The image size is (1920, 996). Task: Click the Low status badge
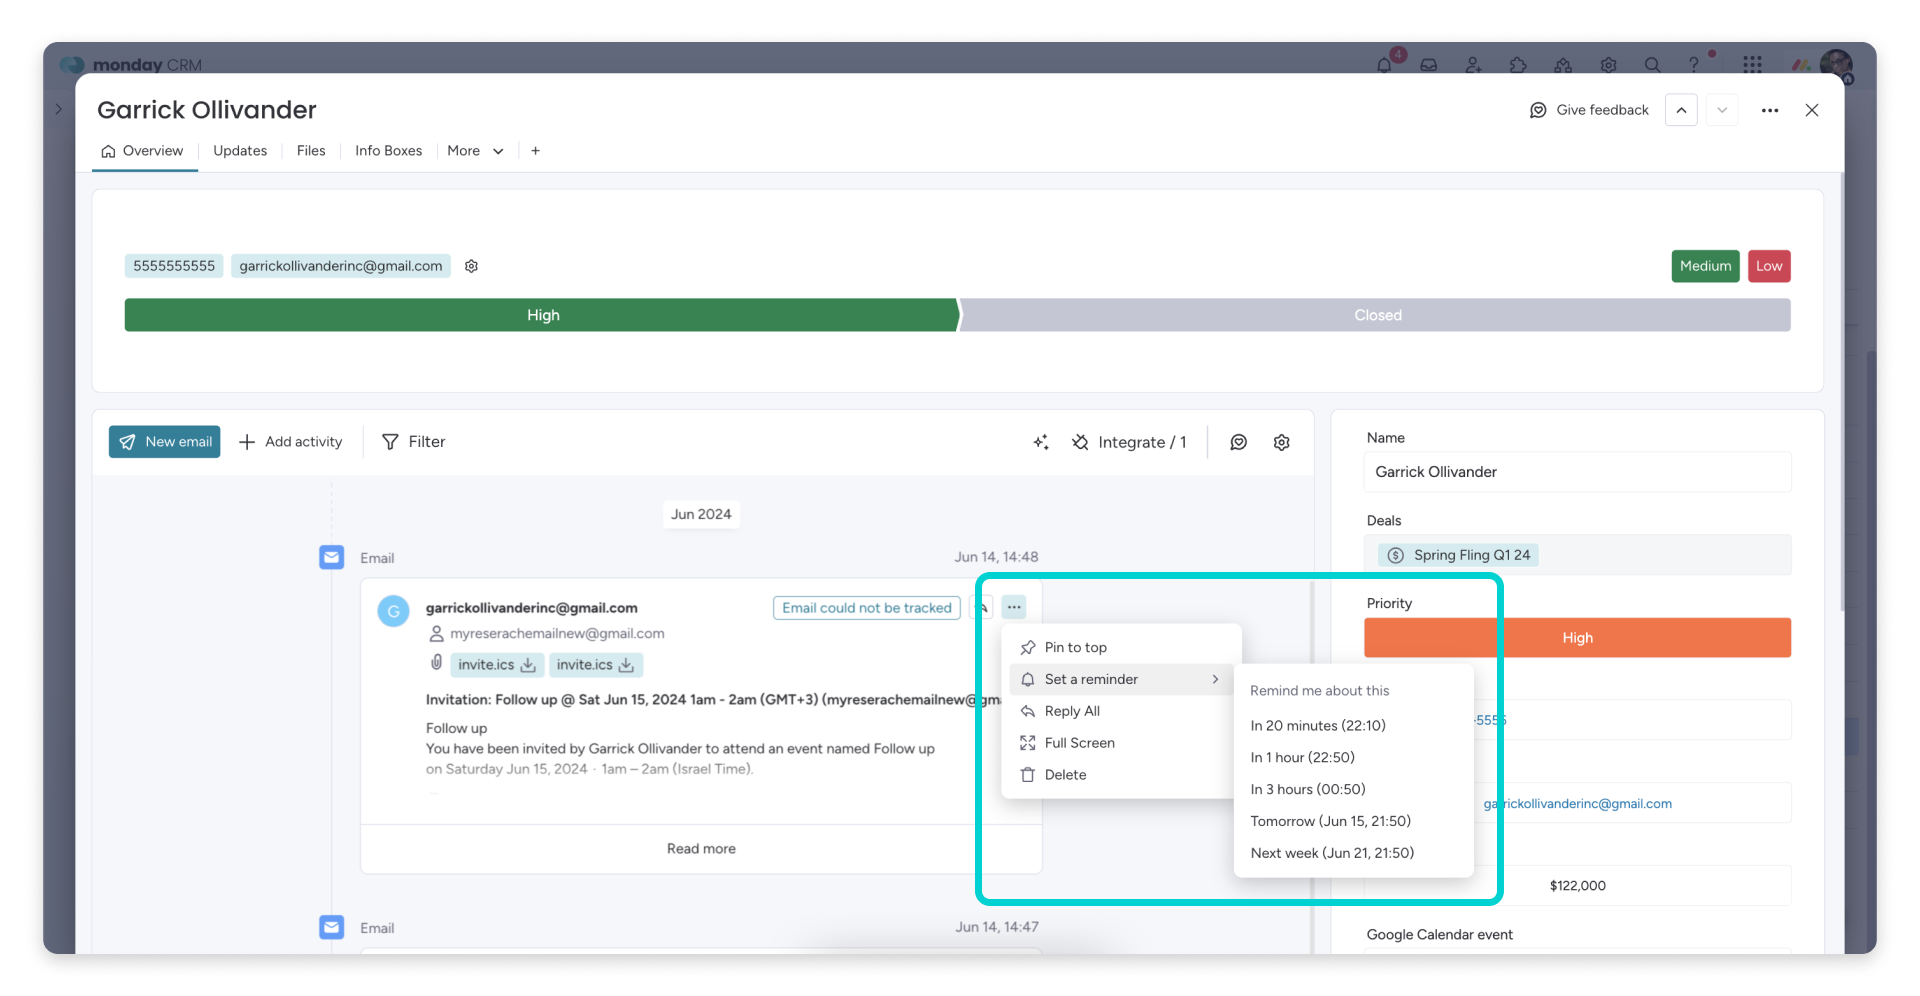pyautogui.click(x=1769, y=266)
